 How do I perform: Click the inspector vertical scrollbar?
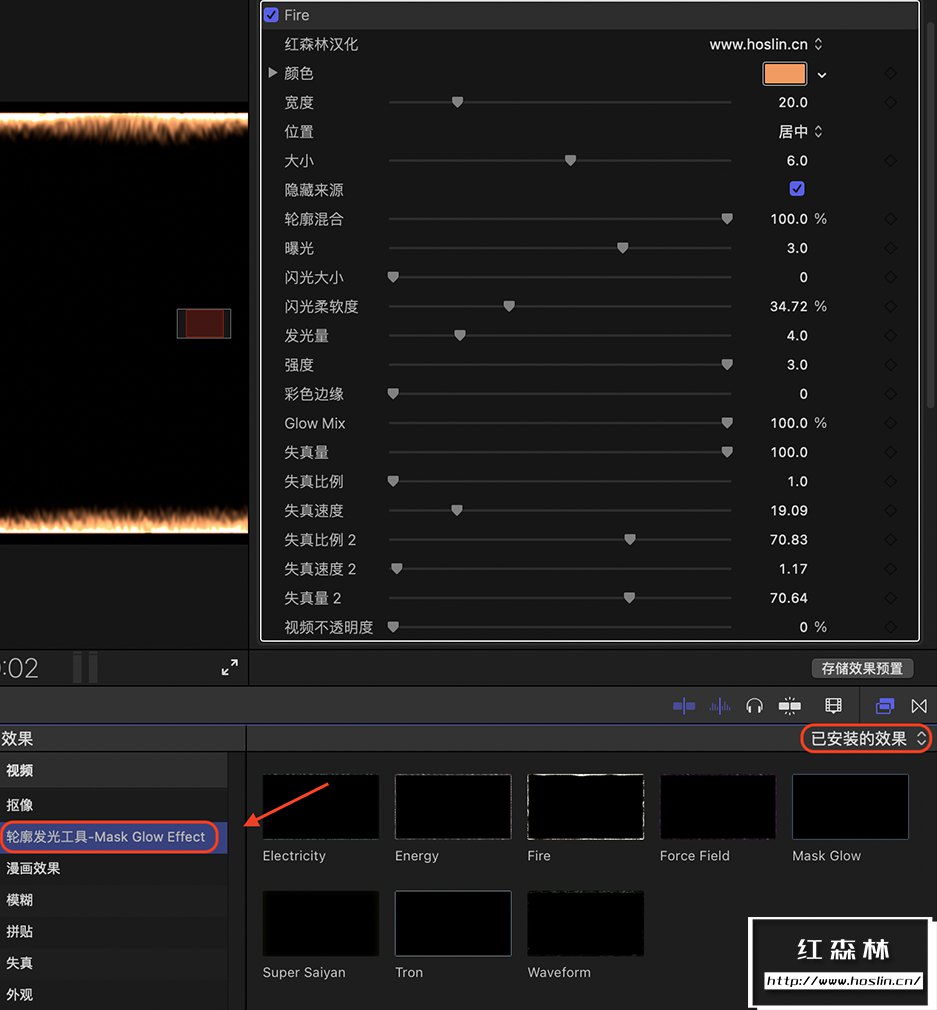point(931,214)
